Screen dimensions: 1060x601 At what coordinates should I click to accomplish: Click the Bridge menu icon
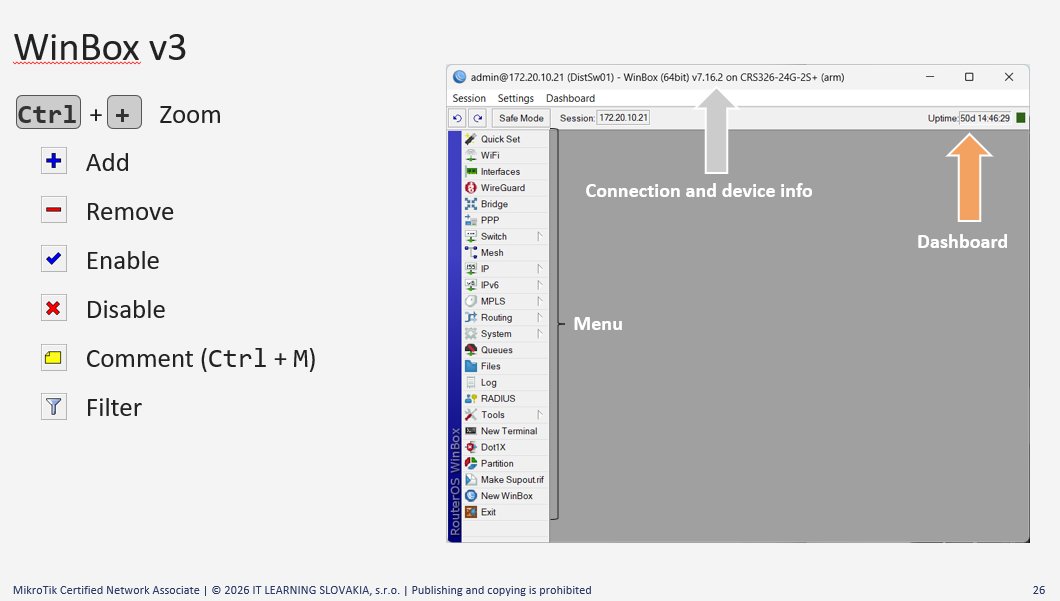[471, 203]
